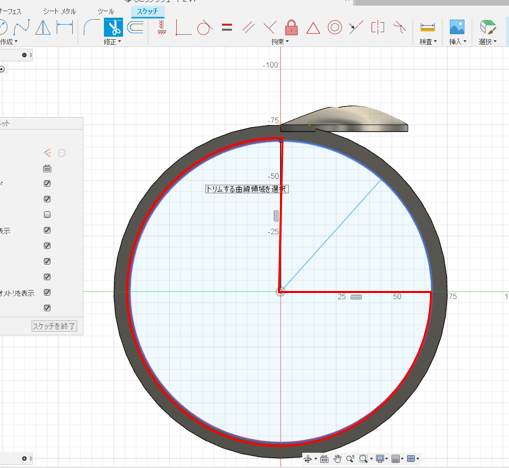Click the Pan hand navigation icon
Image resolution: width=509 pixels, height=468 pixels.
tap(337, 459)
